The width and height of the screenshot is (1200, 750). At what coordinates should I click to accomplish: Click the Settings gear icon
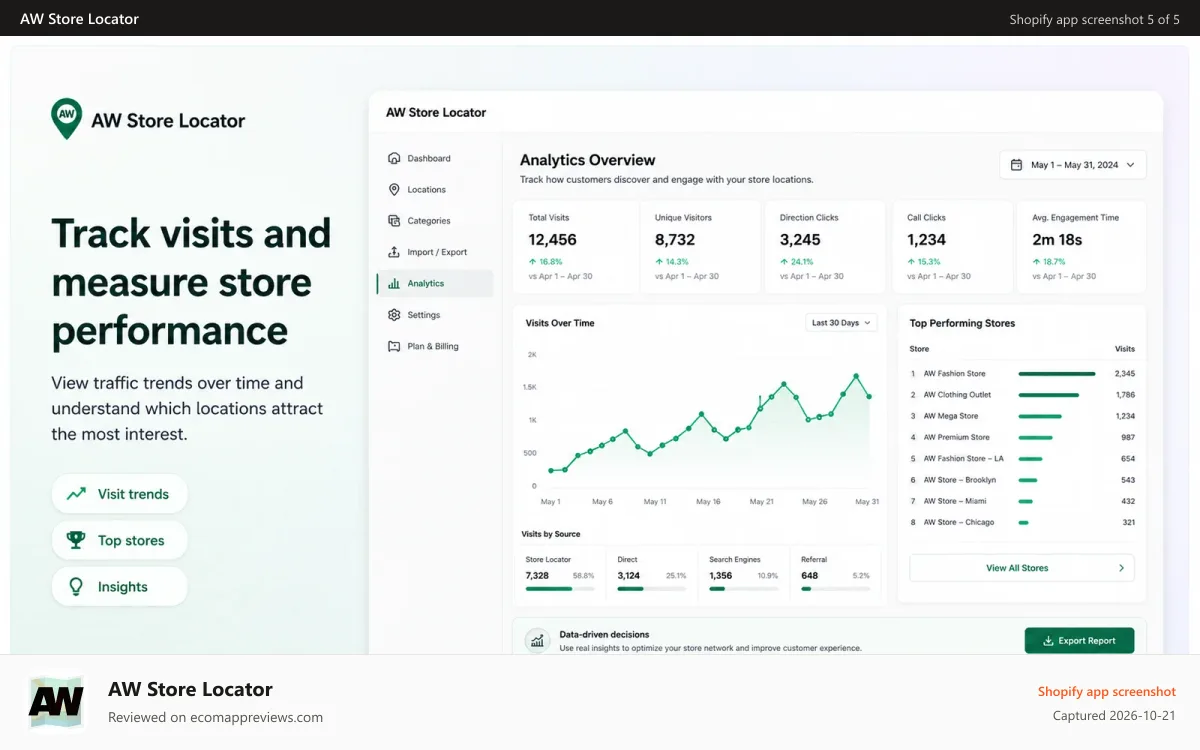pos(393,315)
